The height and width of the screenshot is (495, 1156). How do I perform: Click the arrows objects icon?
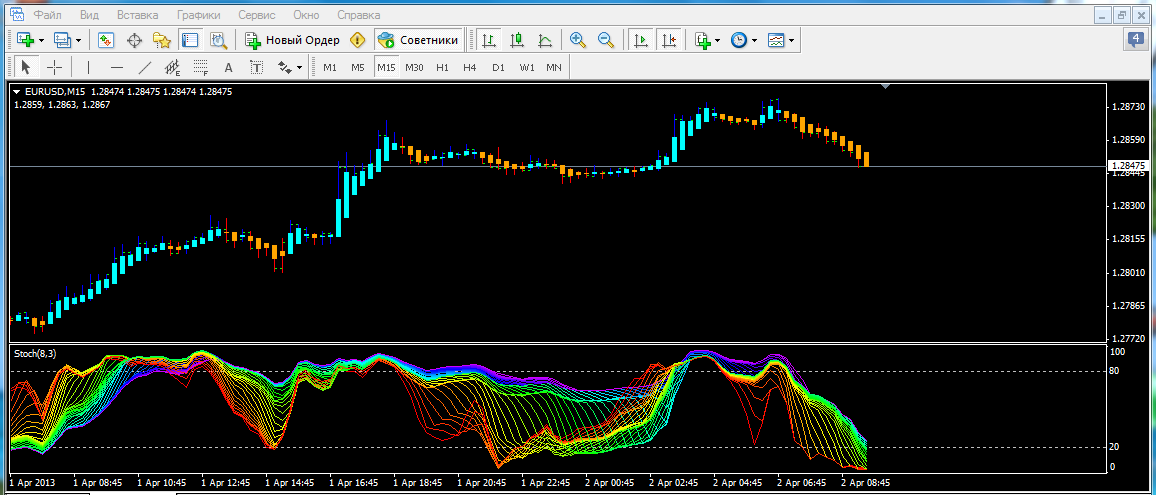284,67
